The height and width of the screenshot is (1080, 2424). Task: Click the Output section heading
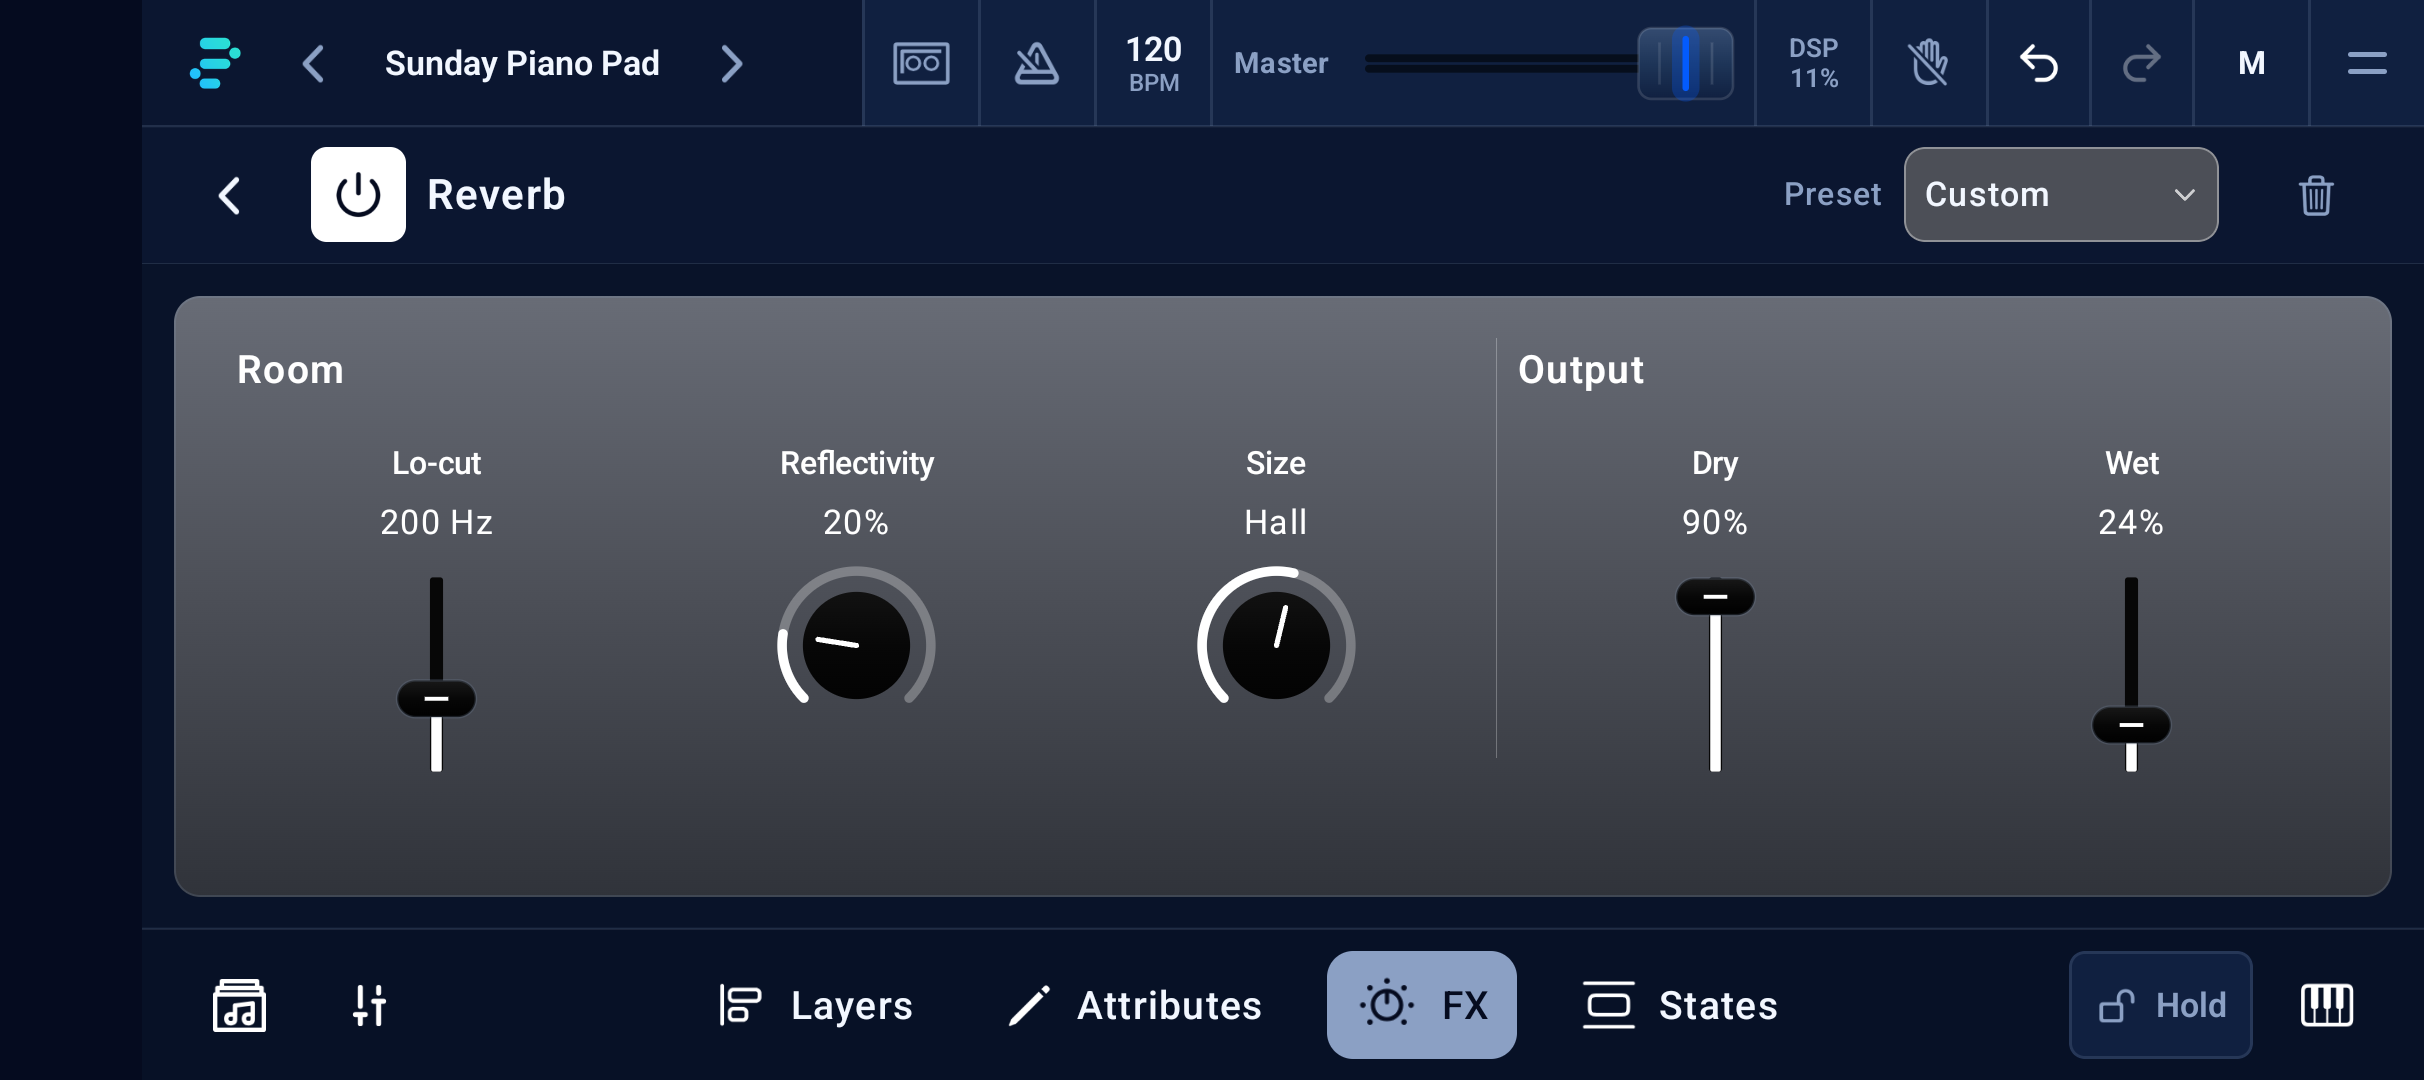1581,370
